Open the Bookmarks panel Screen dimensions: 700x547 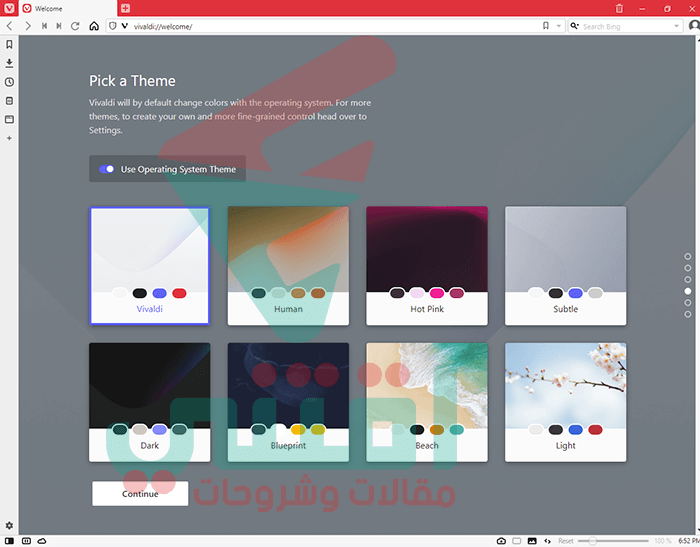(9, 44)
